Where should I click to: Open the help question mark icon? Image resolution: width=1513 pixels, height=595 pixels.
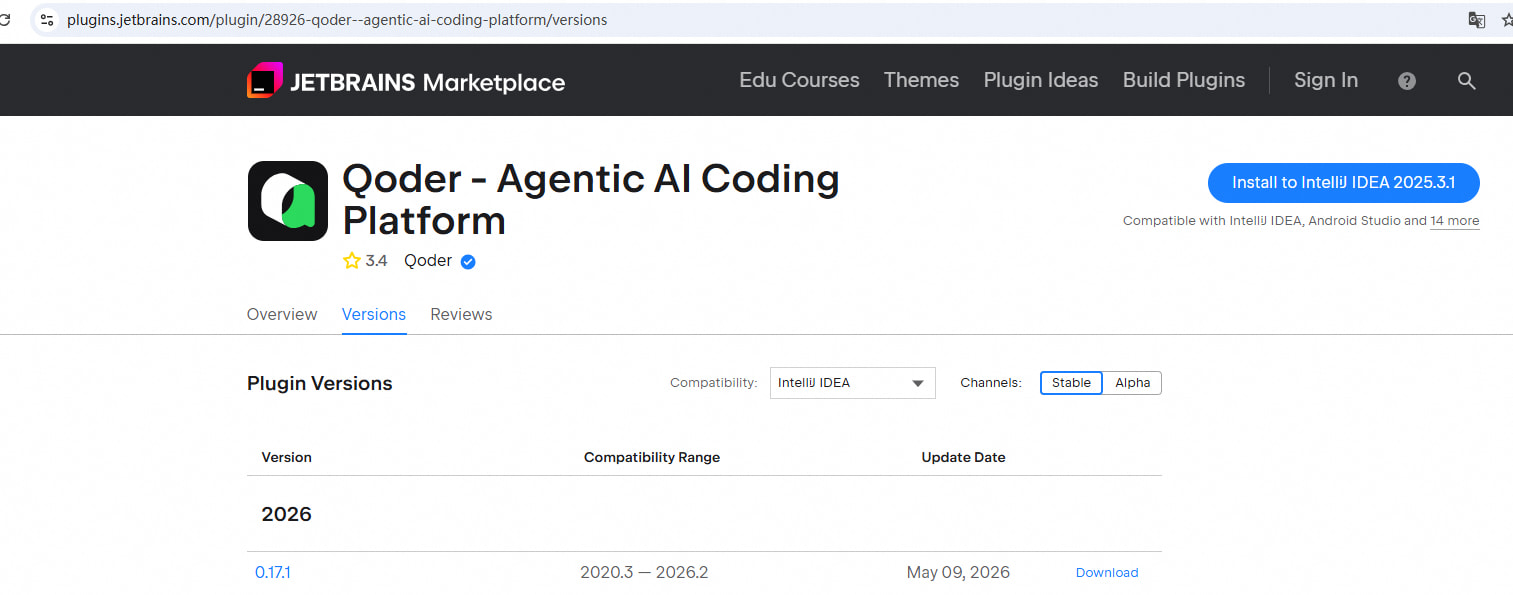click(1407, 81)
